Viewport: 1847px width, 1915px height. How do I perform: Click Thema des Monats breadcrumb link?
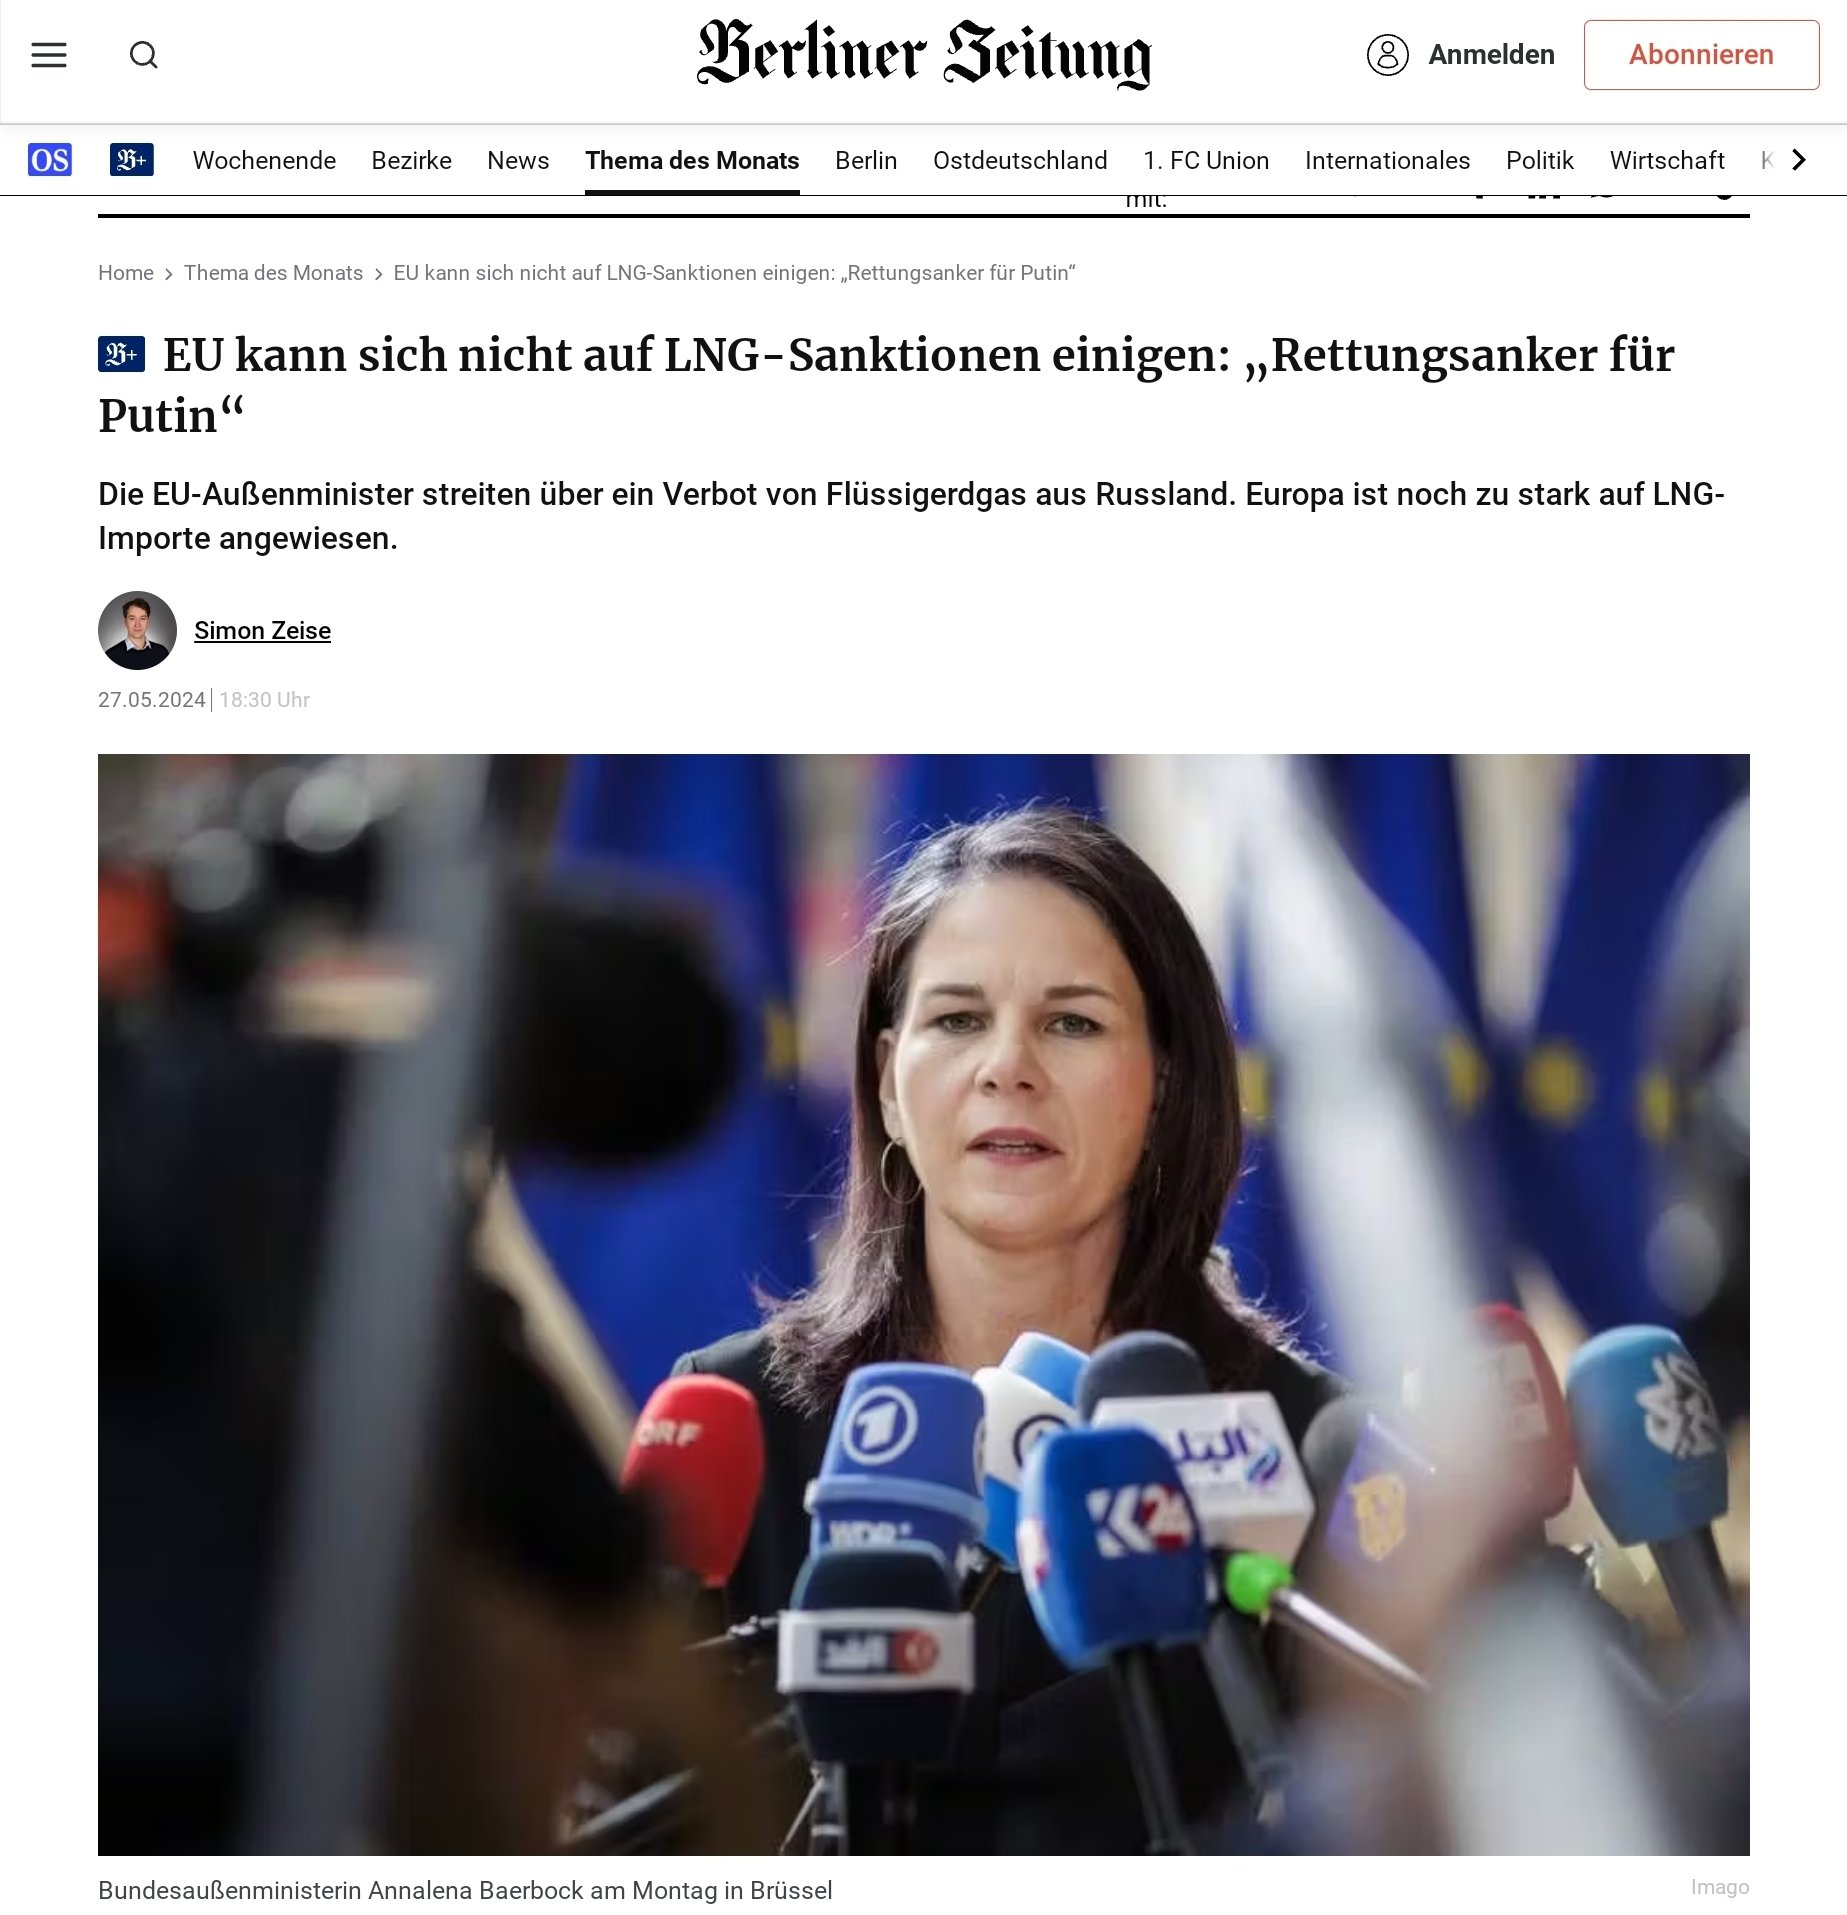(273, 273)
